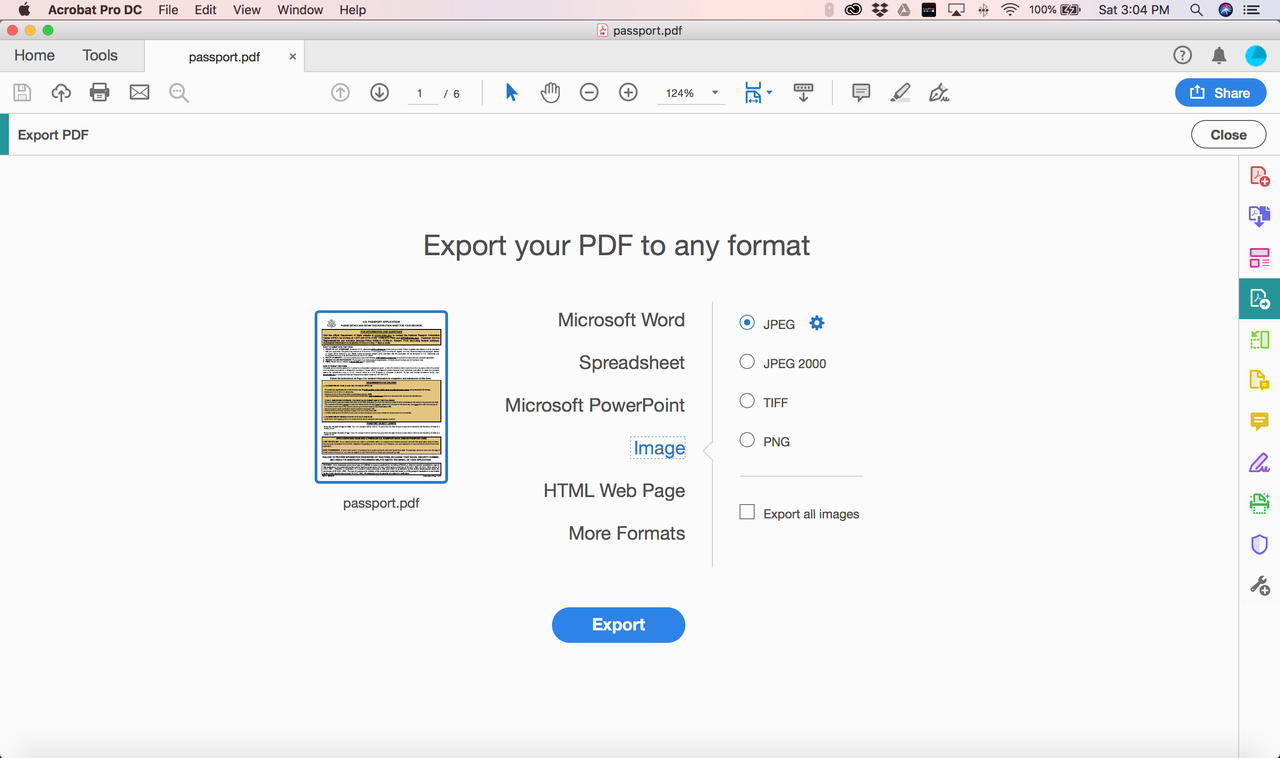Enable Export all images checkbox
Image resolution: width=1280 pixels, height=758 pixels.
pos(747,512)
